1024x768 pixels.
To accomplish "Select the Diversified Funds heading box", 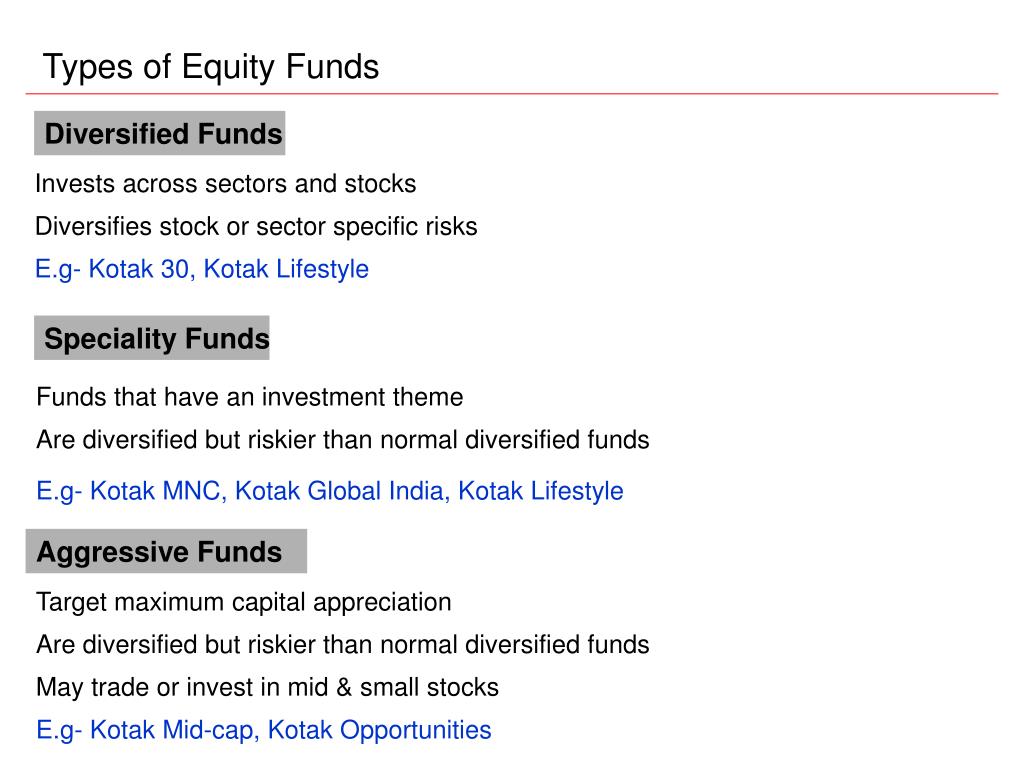I will [159, 133].
